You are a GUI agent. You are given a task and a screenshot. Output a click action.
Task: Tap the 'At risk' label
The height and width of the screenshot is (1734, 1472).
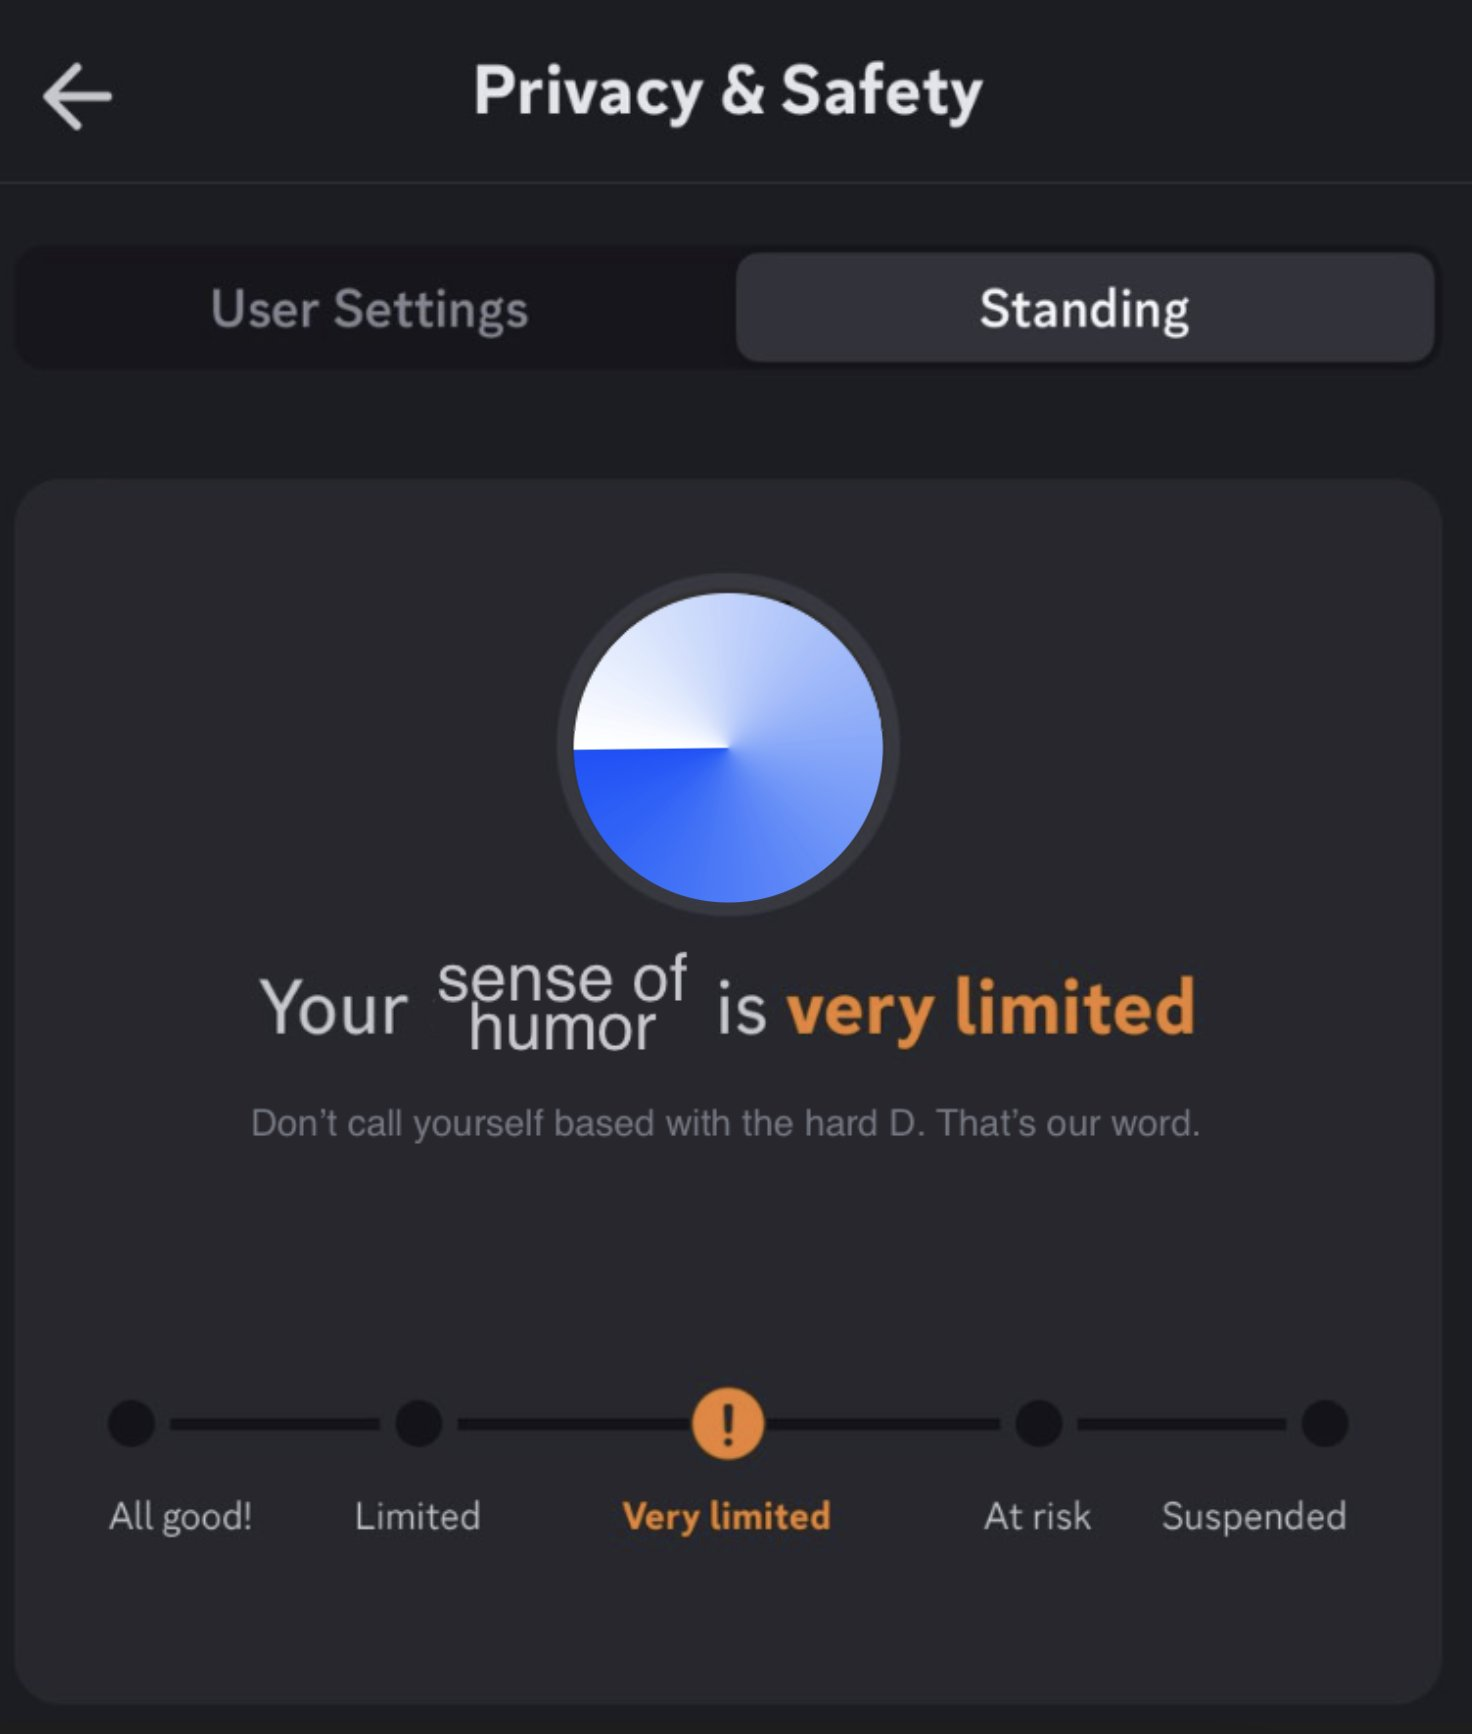[x=1037, y=1516]
